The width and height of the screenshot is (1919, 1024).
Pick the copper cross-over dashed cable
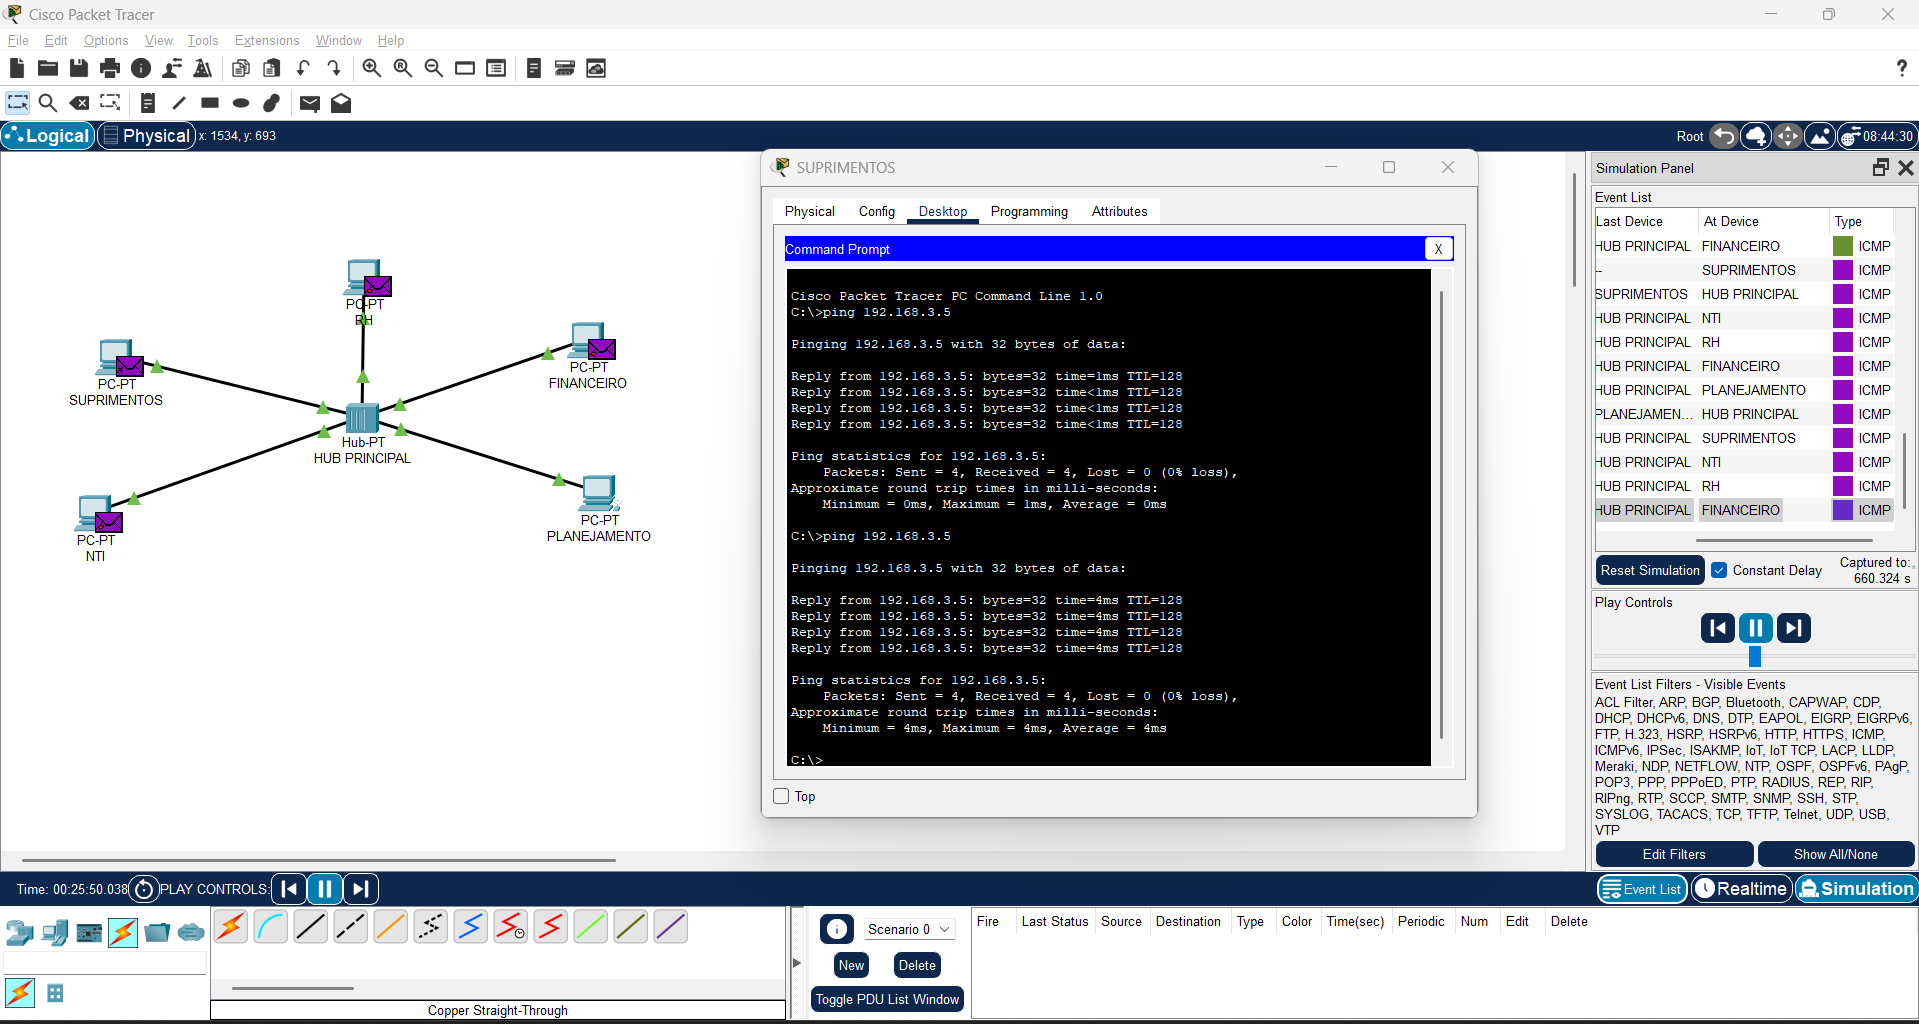[x=351, y=927]
